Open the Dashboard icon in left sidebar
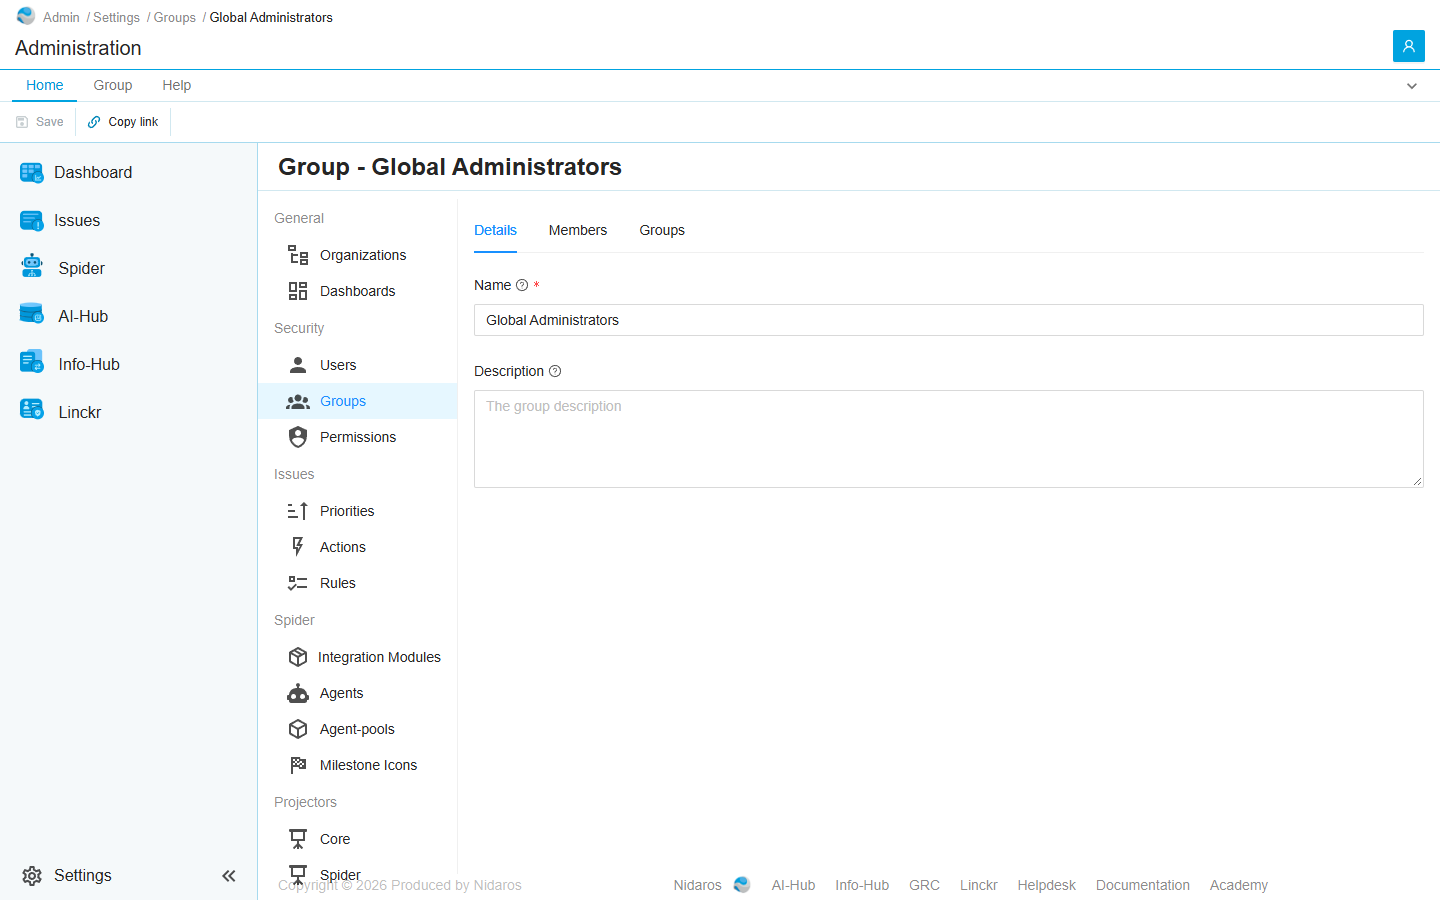 [32, 173]
